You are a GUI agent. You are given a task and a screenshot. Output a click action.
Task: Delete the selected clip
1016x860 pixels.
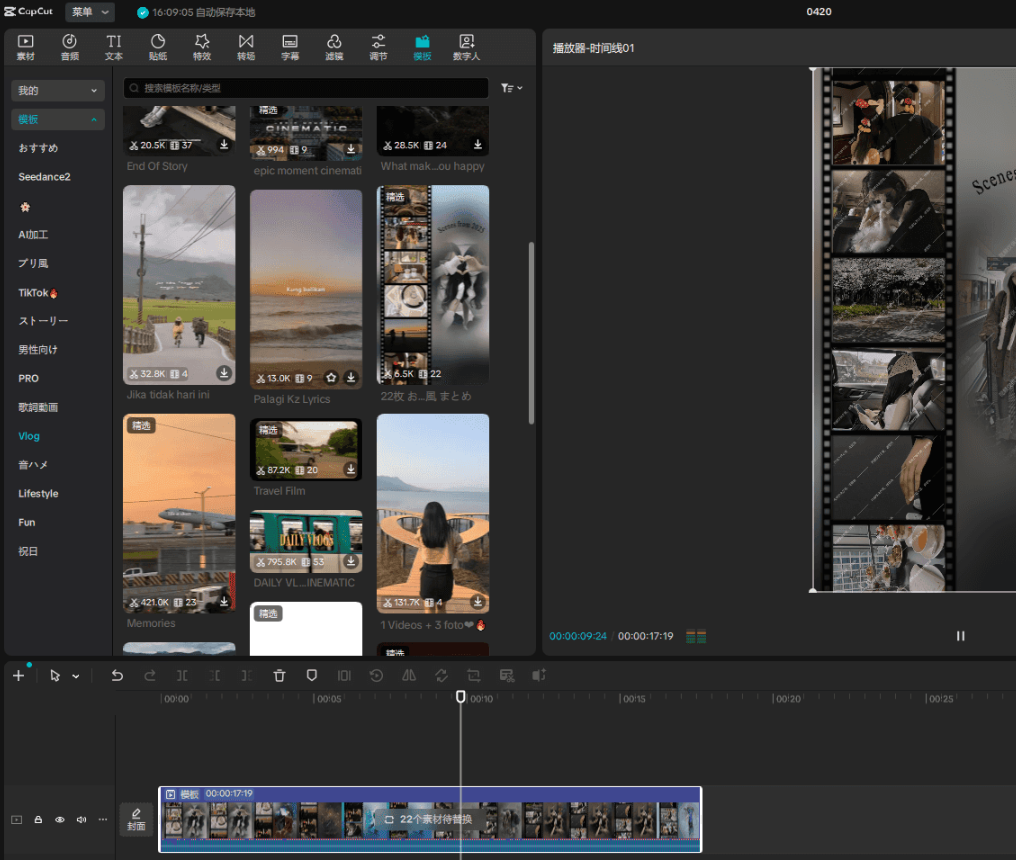[x=279, y=676]
